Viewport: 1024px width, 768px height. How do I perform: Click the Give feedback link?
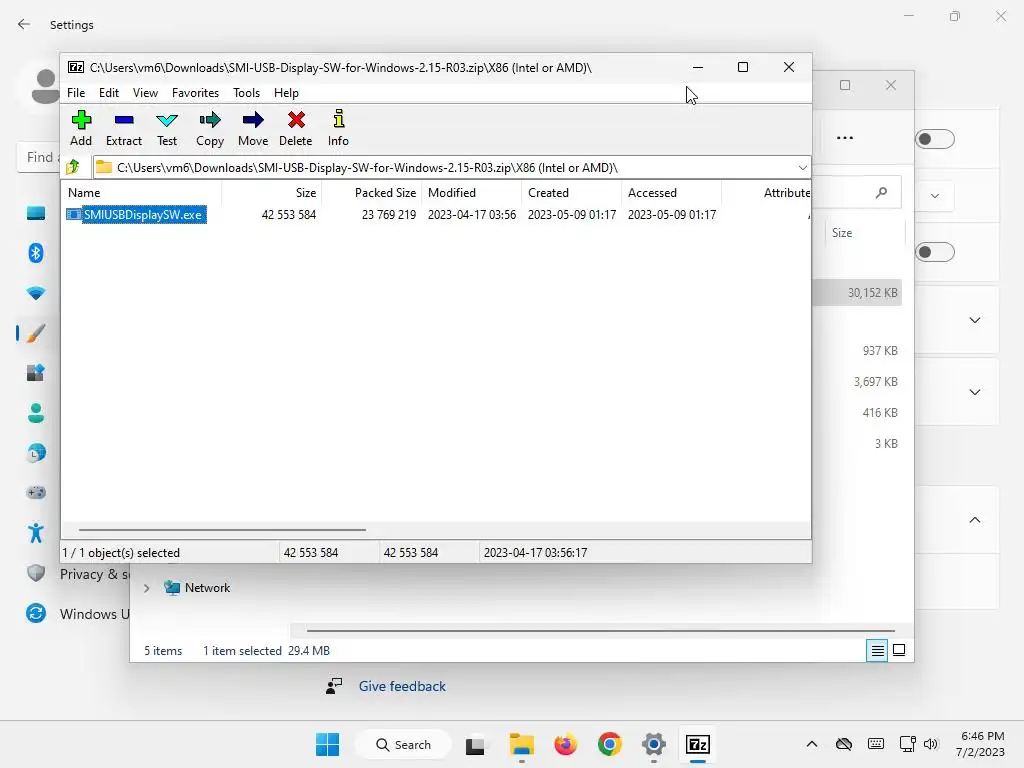[x=402, y=686]
